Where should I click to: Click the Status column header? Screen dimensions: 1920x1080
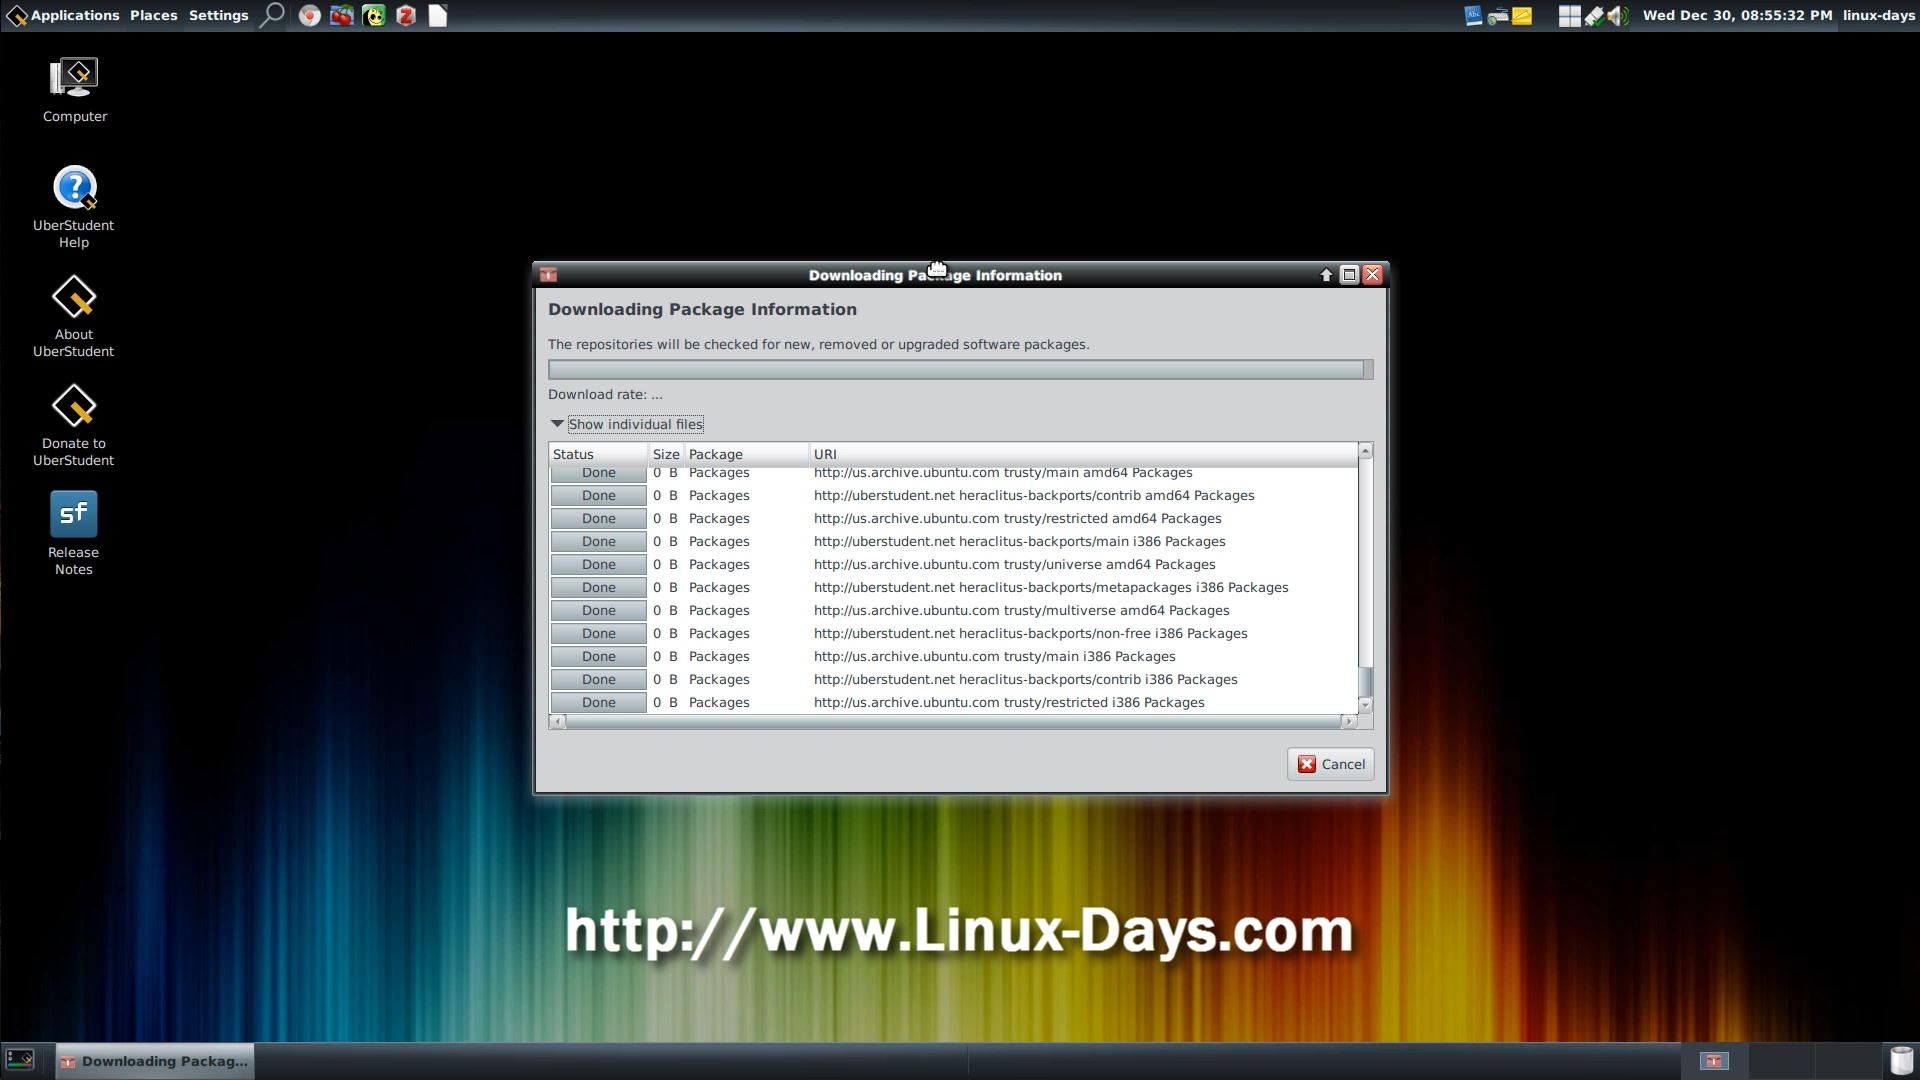[x=598, y=454]
